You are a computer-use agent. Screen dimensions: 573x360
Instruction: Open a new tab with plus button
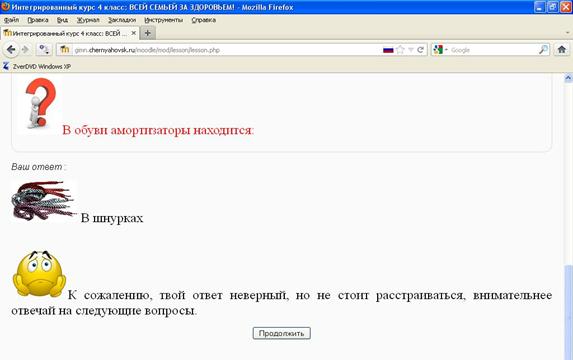click(148, 33)
